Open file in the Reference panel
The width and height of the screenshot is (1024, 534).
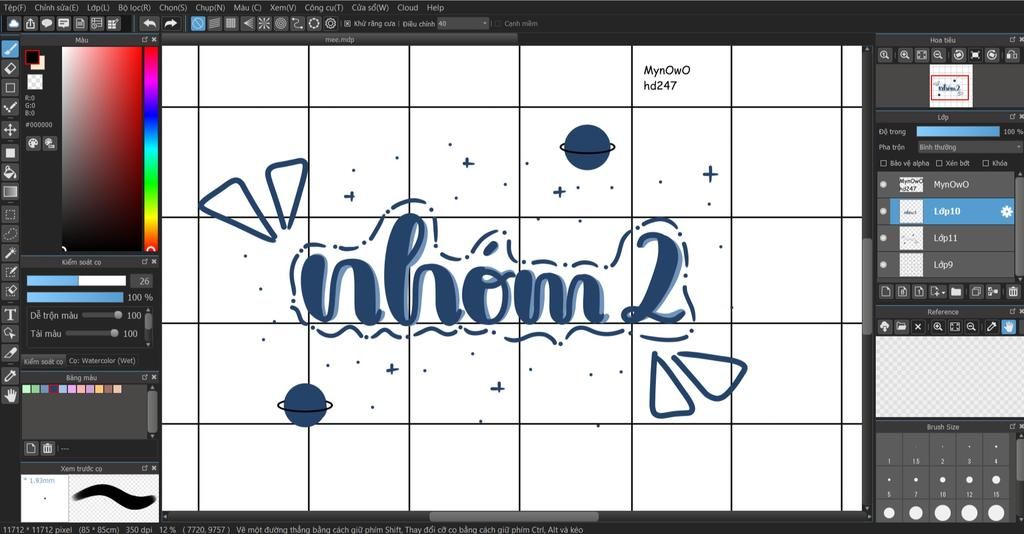click(x=901, y=326)
